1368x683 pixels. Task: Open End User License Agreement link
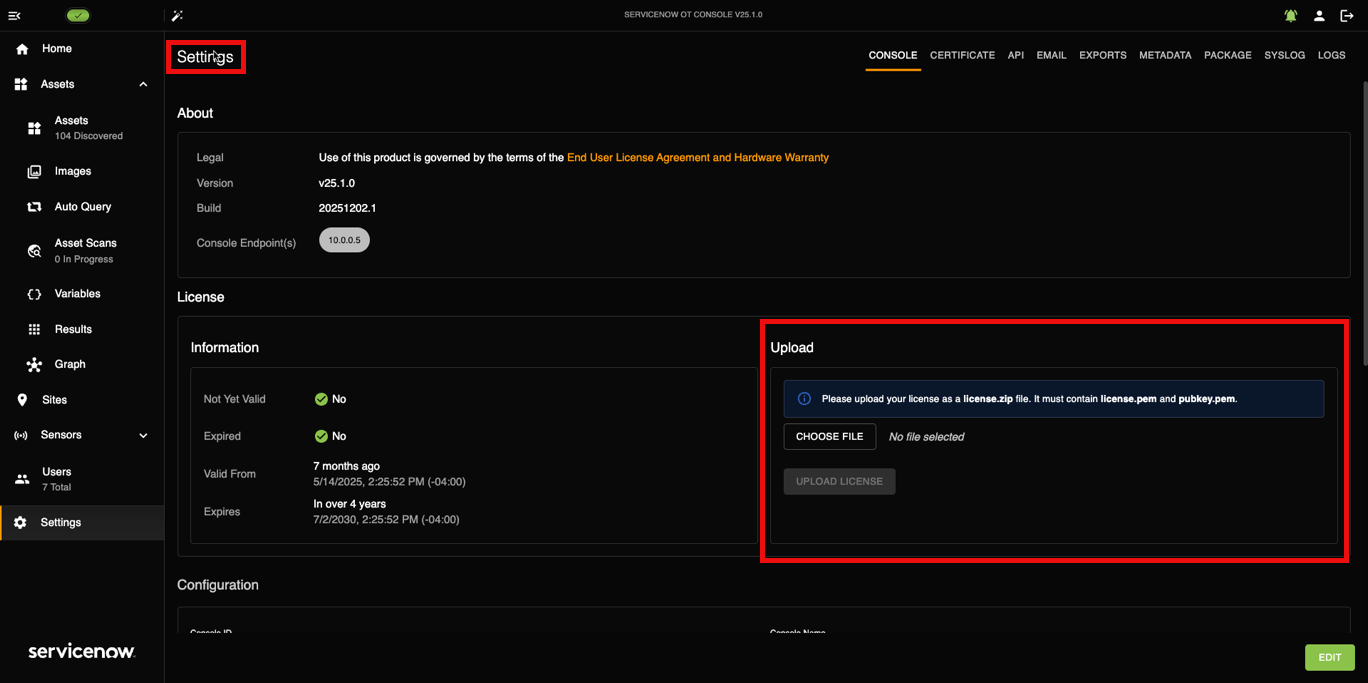tap(698, 158)
